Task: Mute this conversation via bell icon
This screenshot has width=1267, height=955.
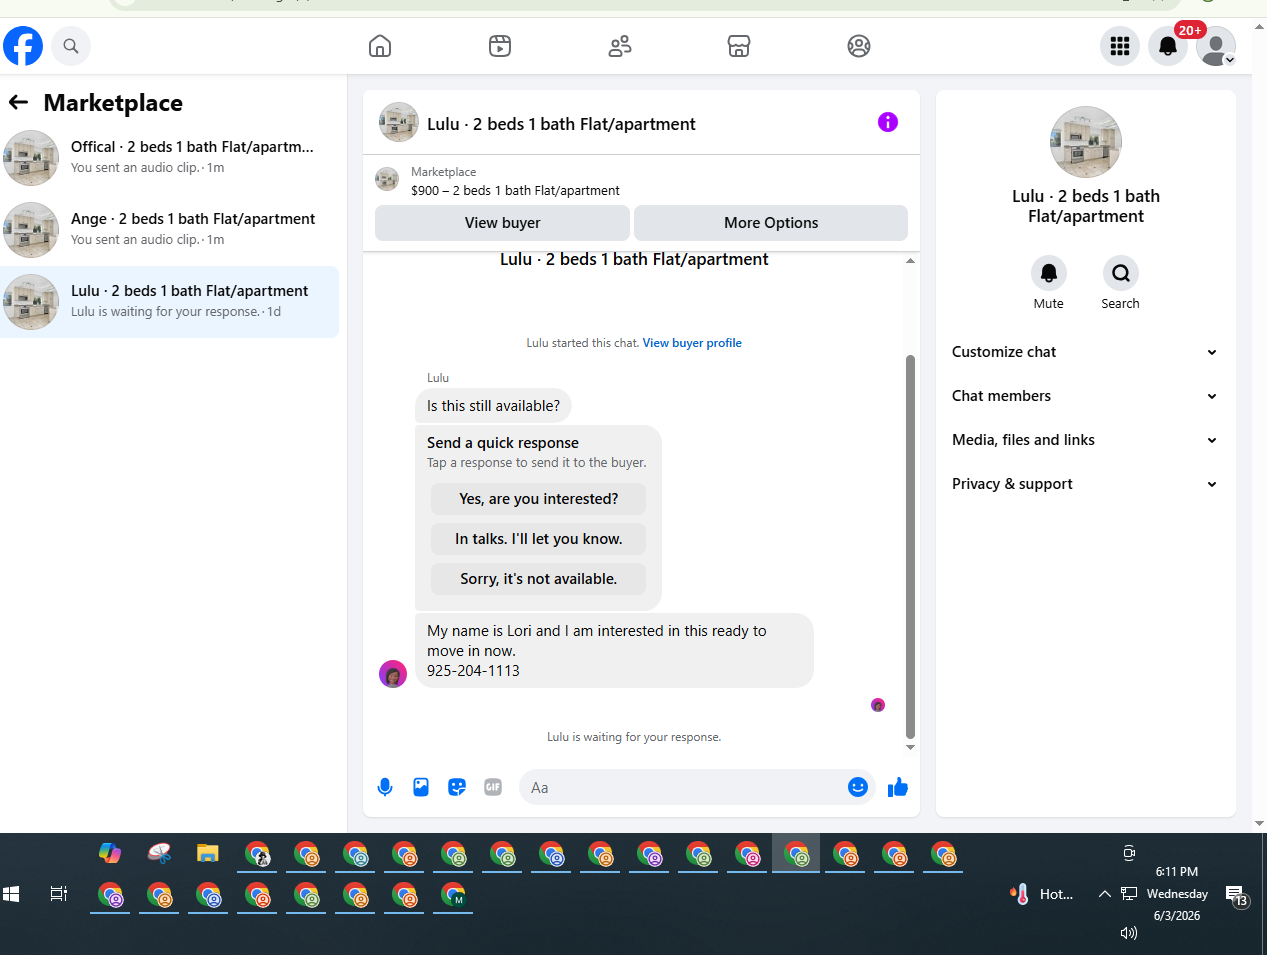Action: [1049, 273]
